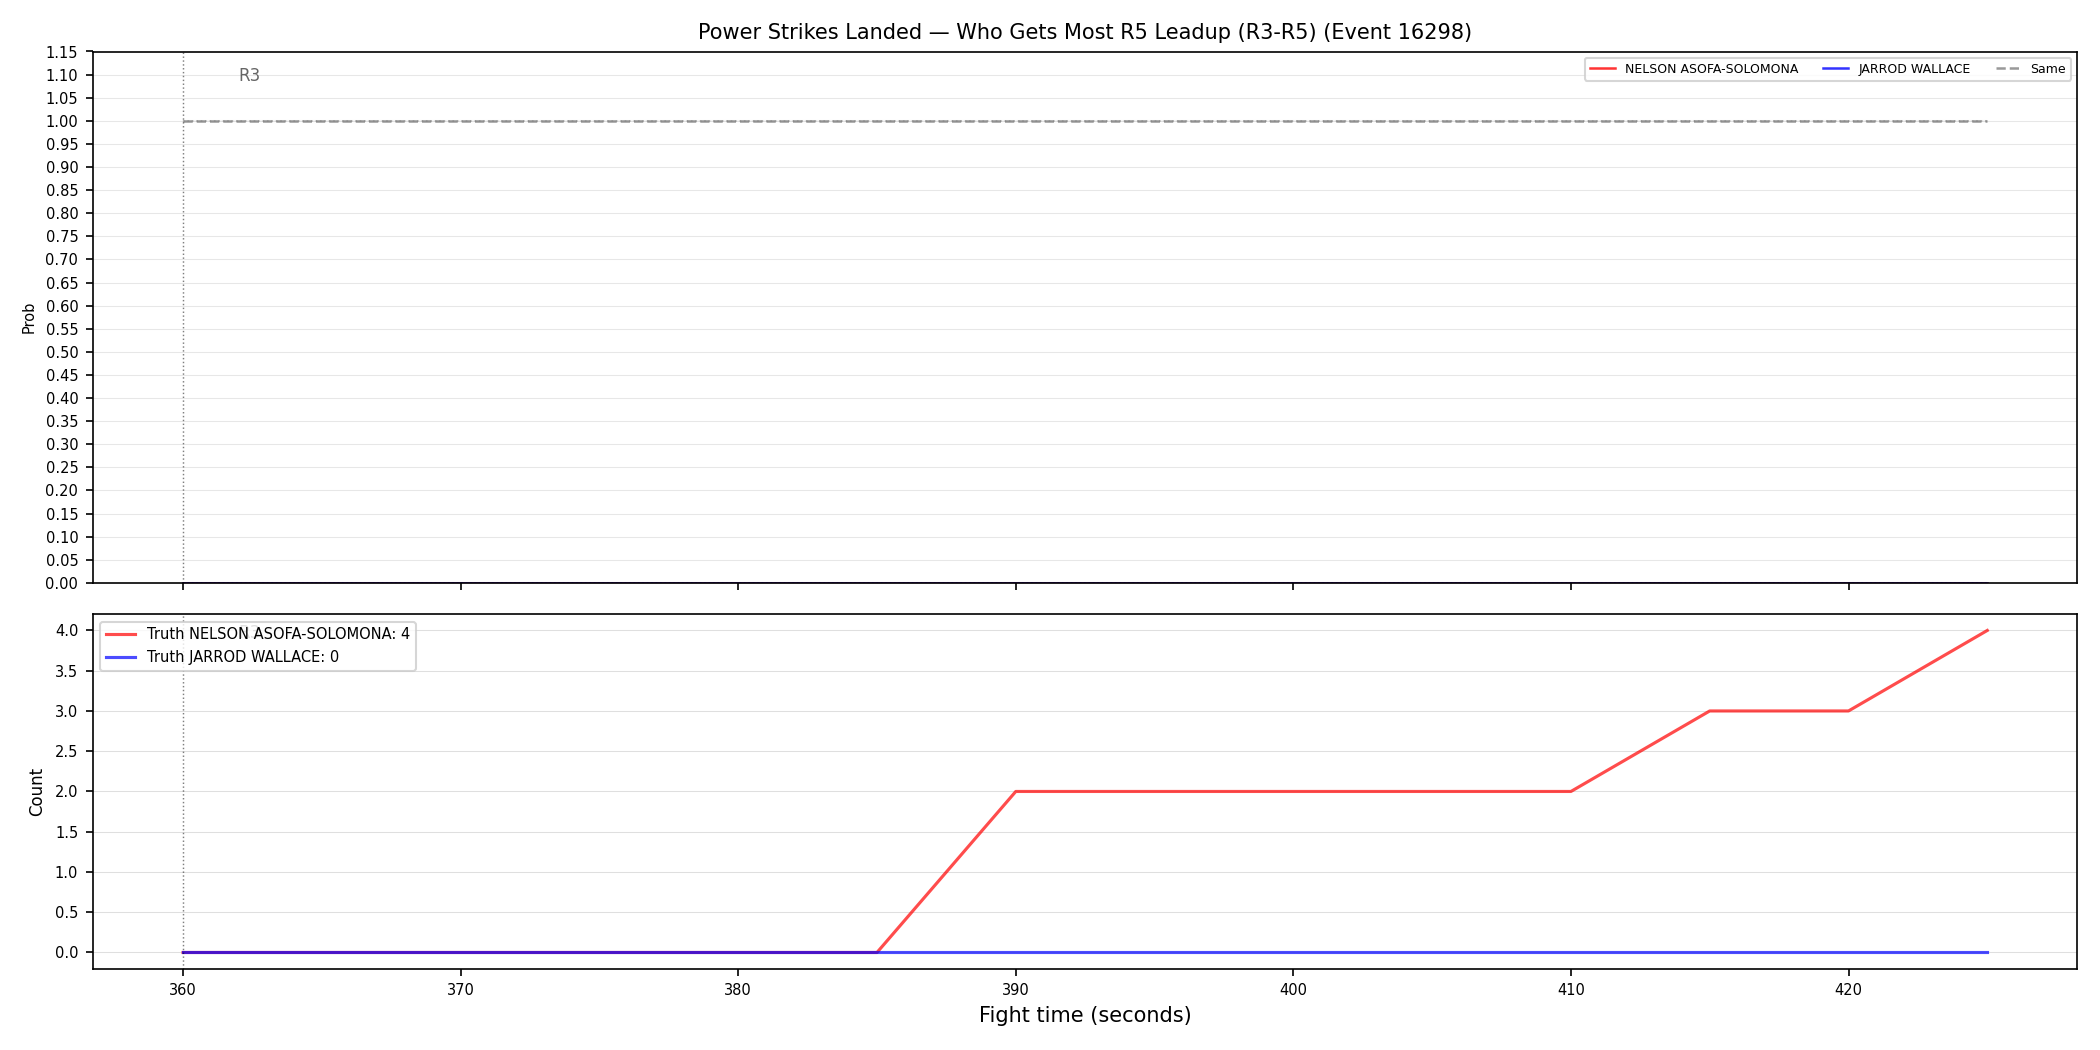Click the 4.0 tick on Count axis
This screenshot has height=1050, width=2100.
point(67,631)
